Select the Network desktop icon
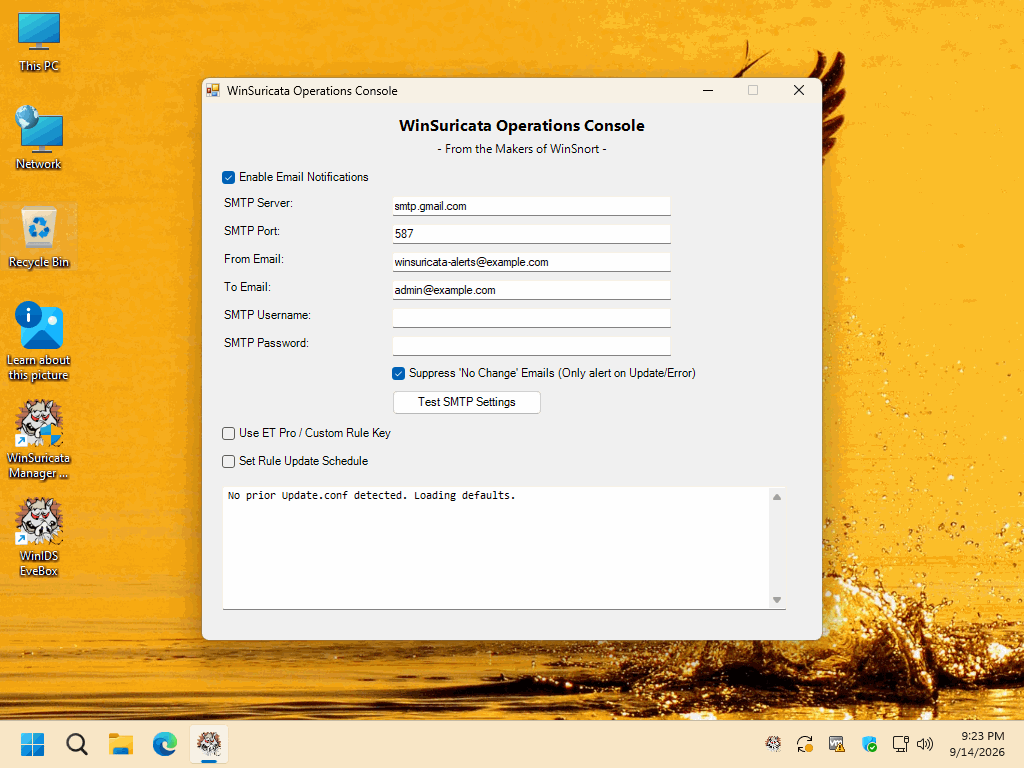The width and height of the screenshot is (1024, 768). point(39,138)
